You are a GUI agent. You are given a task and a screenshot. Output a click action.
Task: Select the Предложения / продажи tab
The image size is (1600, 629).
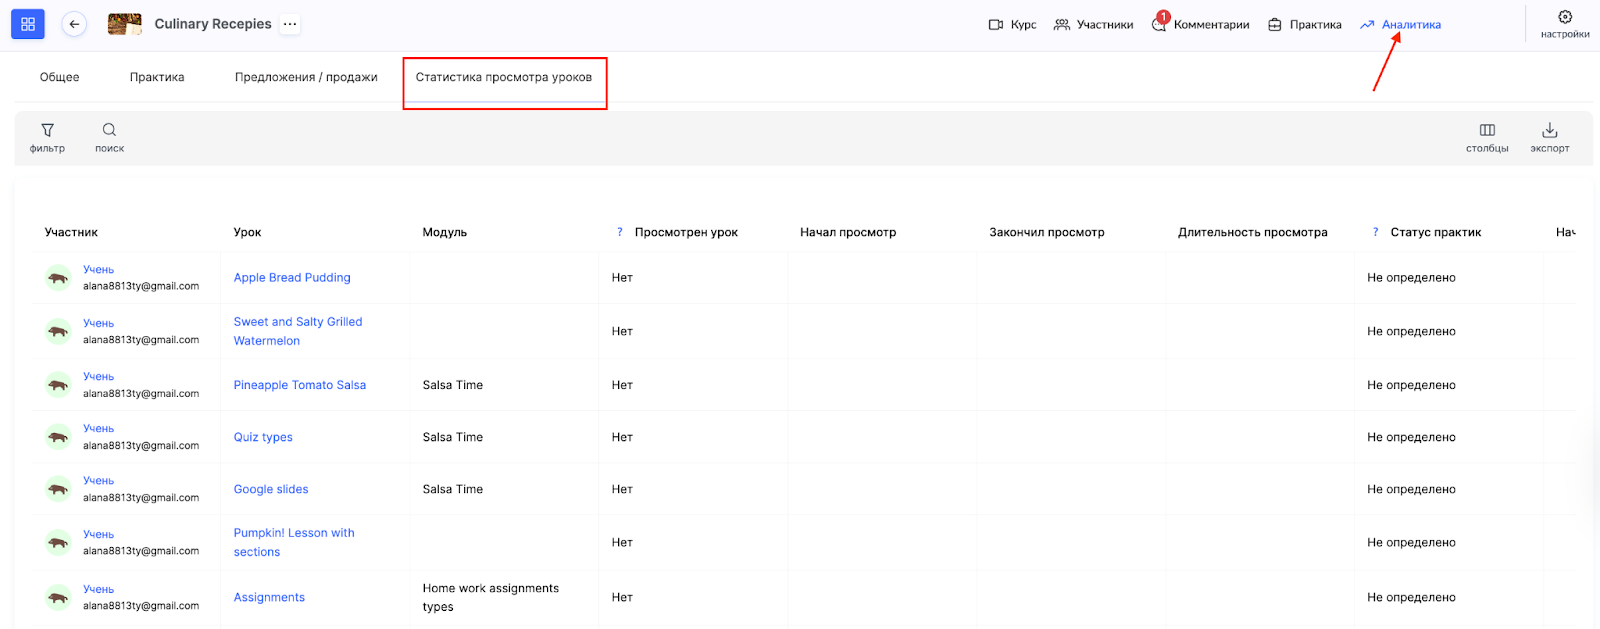306,77
